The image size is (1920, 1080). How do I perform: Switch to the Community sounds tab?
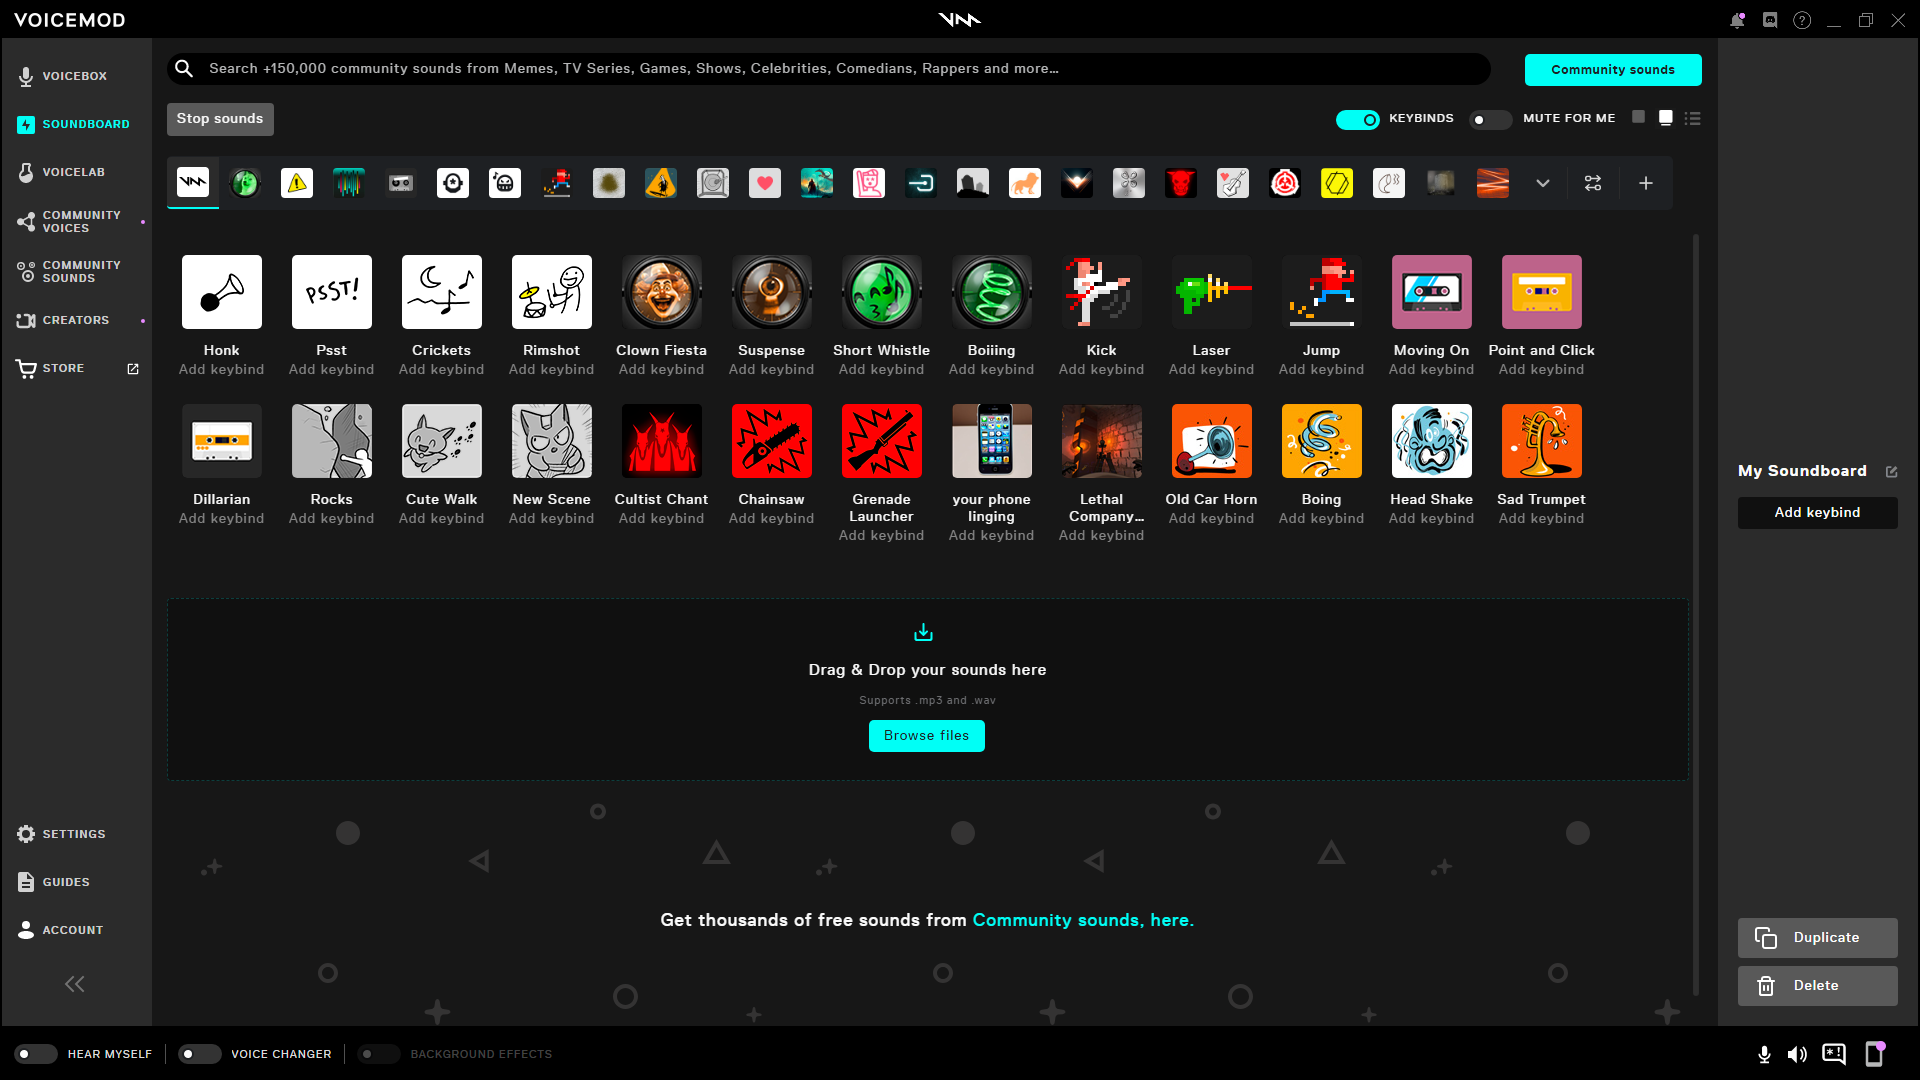click(x=1612, y=69)
